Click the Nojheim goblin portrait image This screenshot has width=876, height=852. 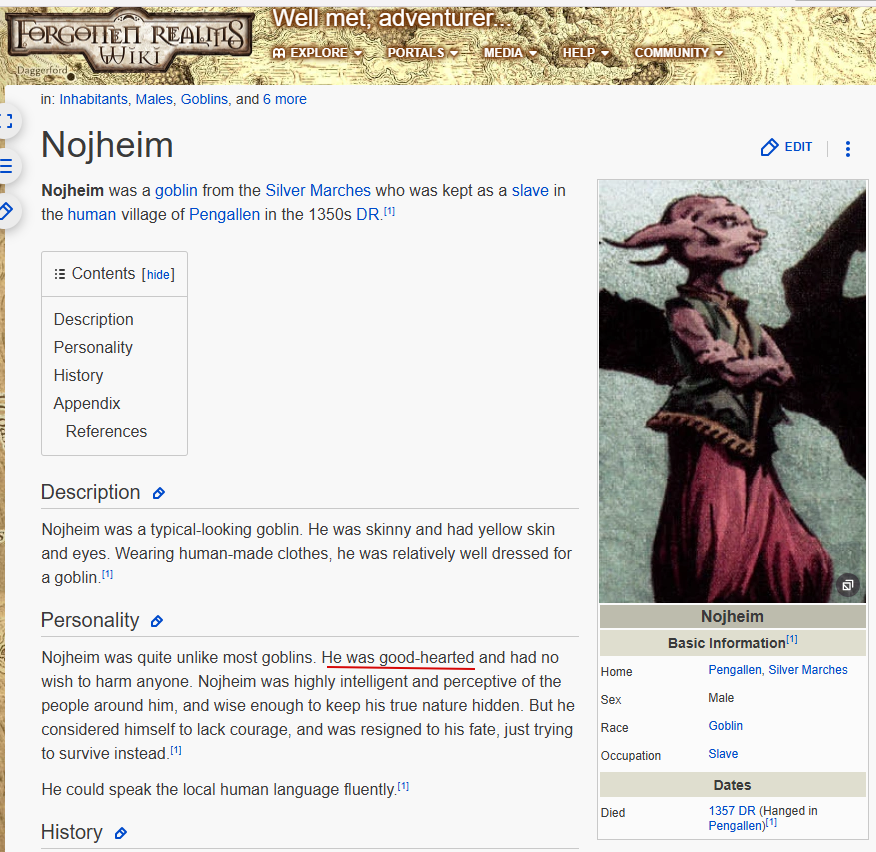[x=732, y=390]
